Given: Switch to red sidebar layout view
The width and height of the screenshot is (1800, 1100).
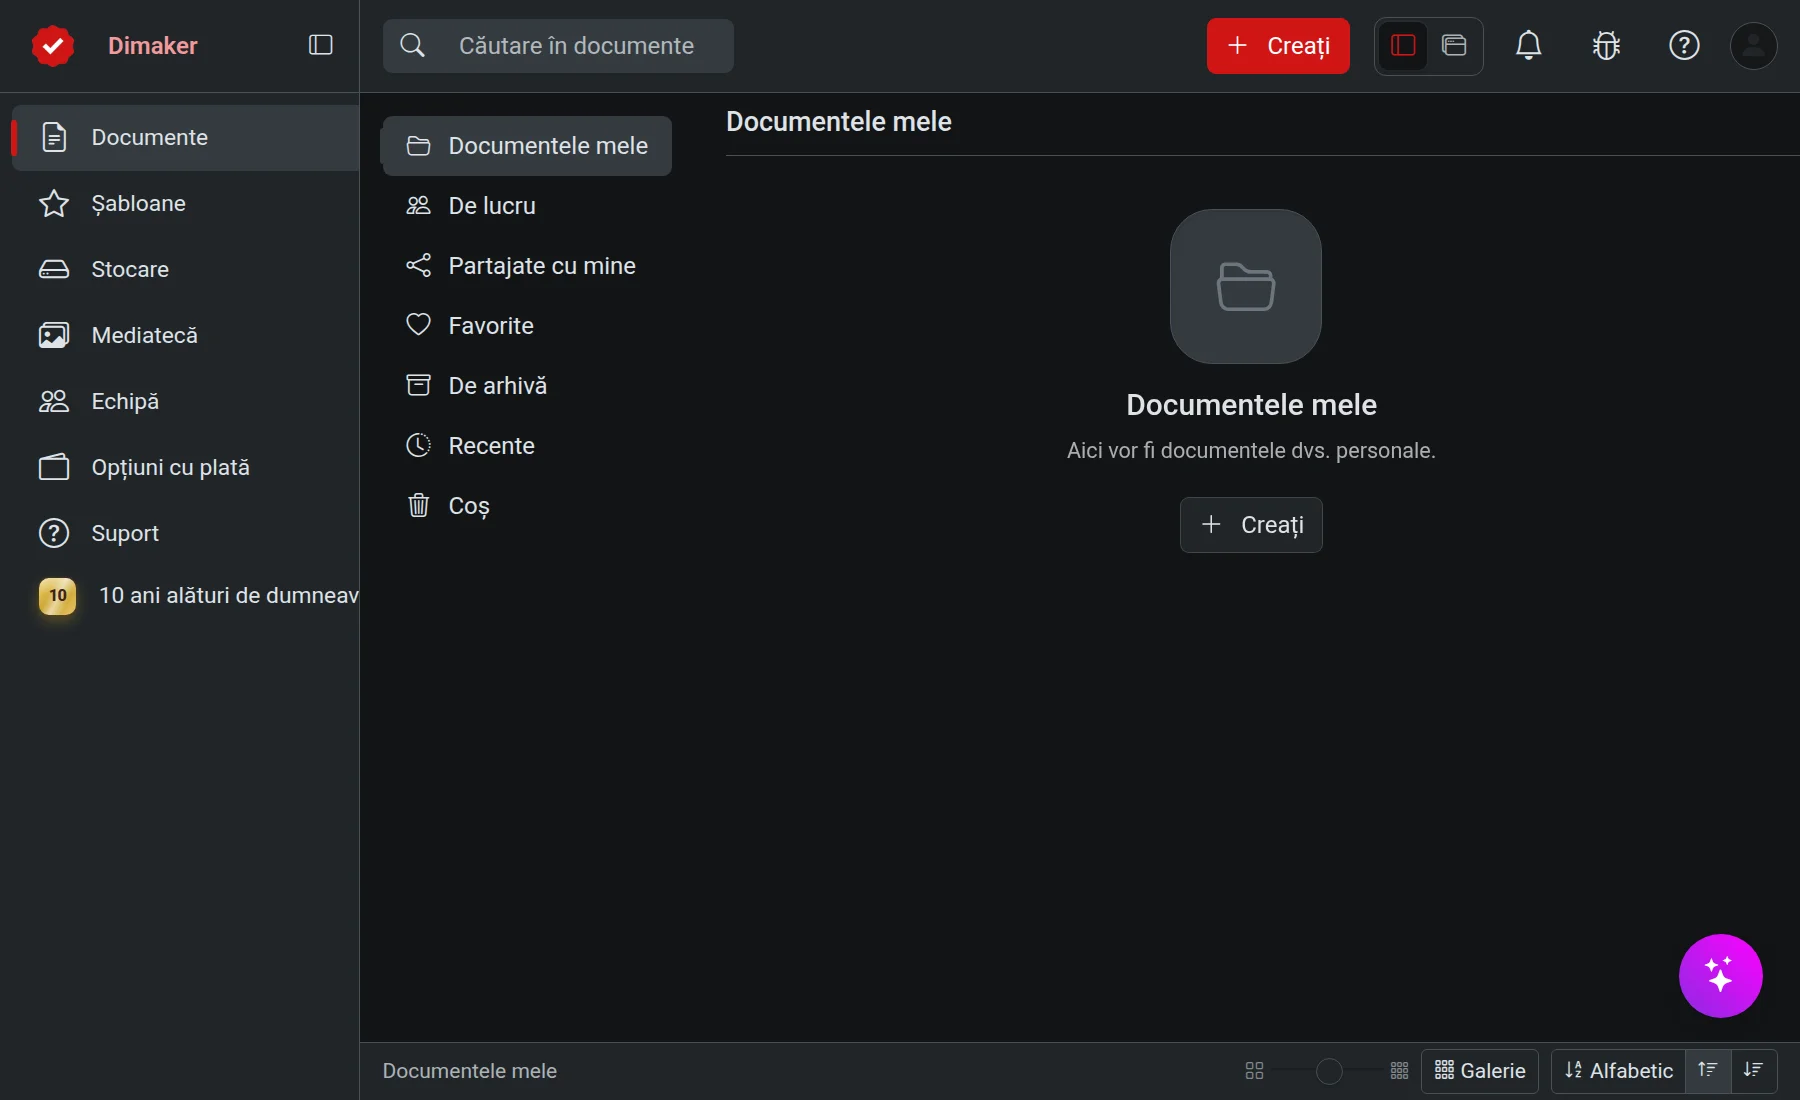Looking at the screenshot, I should [1403, 45].
